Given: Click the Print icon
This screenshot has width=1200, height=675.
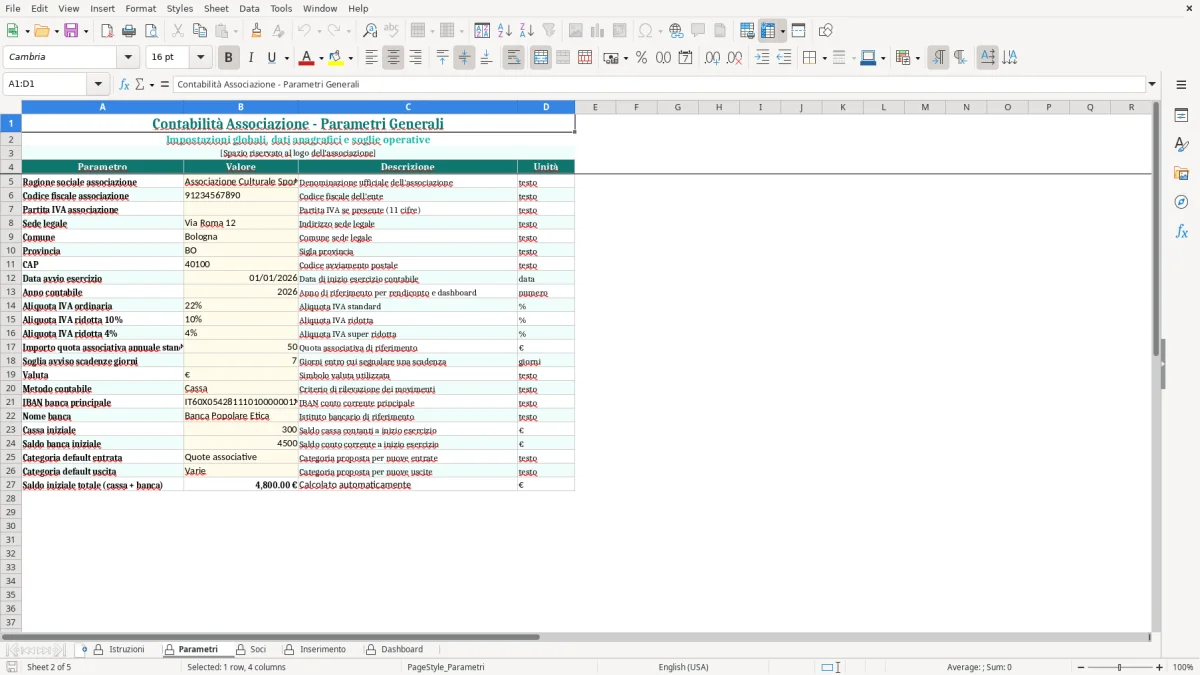Looking at the screenshot, I should [129, 31].
